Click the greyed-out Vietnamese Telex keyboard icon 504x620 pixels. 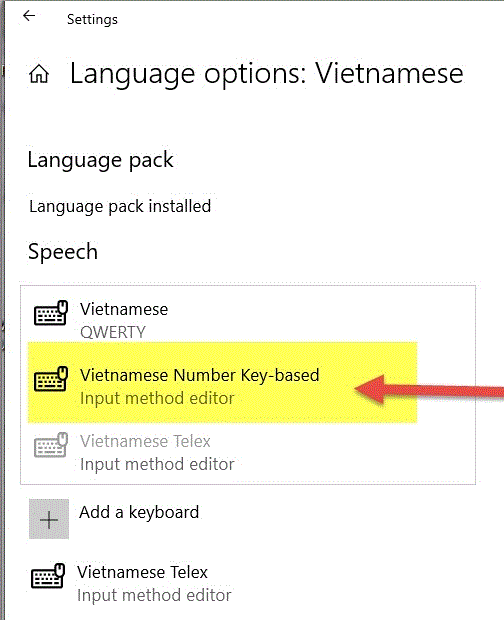pos(51,445)
